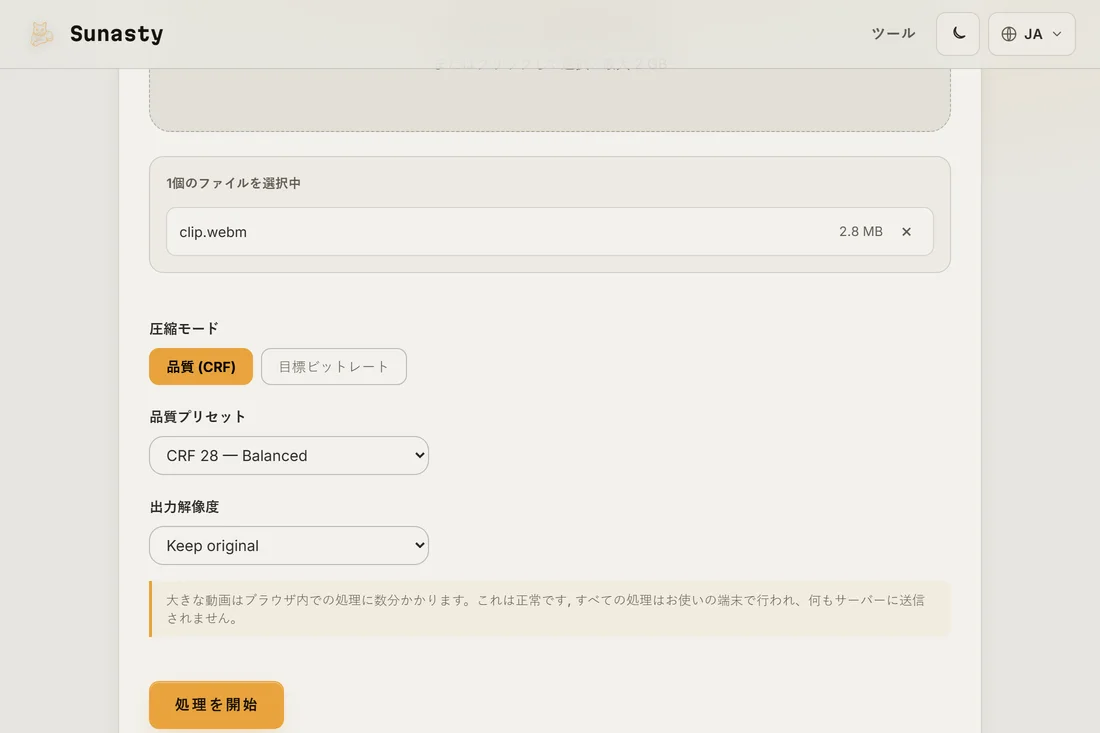
Task: Select the clip.webm file name
Action: pos(213,232)
